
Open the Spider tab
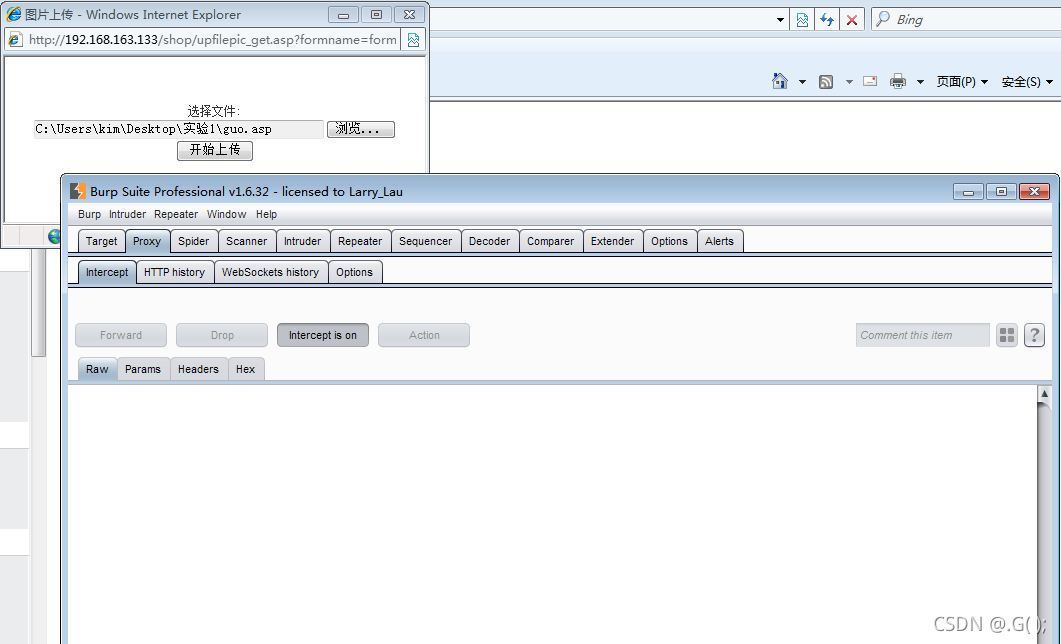[x=194, y=241]
